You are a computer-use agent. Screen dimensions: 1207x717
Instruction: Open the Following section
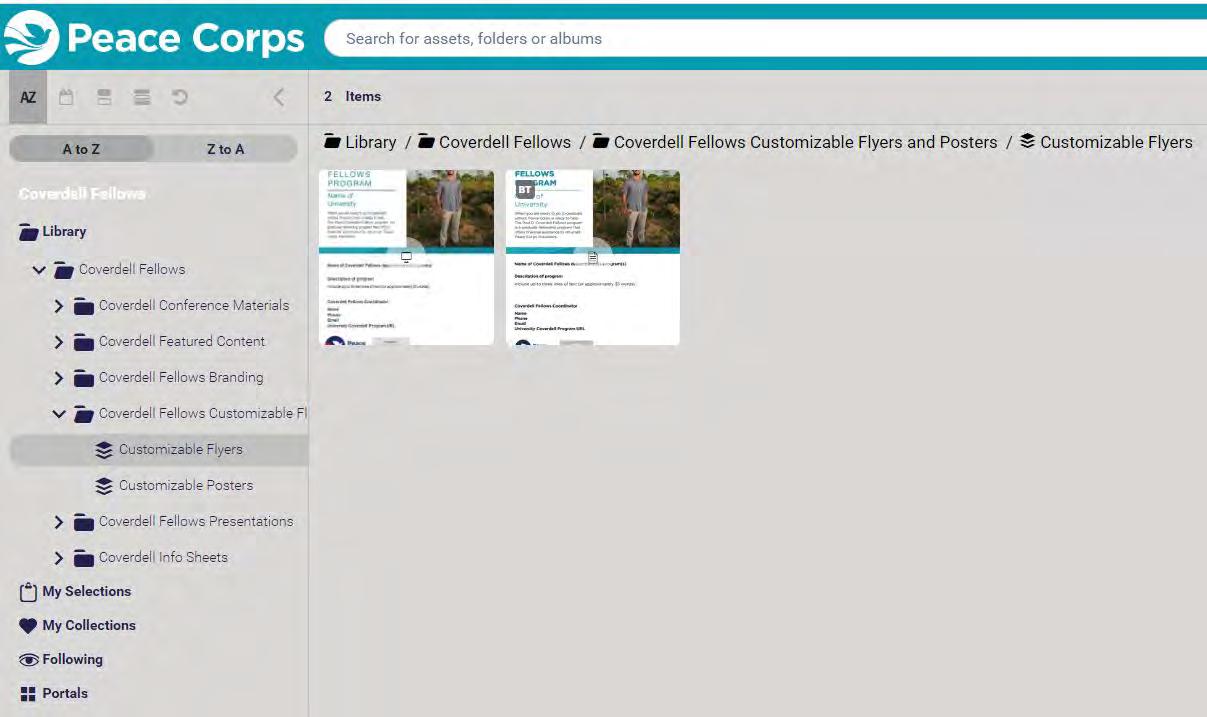pyautogui.click(x=72, y=660)
